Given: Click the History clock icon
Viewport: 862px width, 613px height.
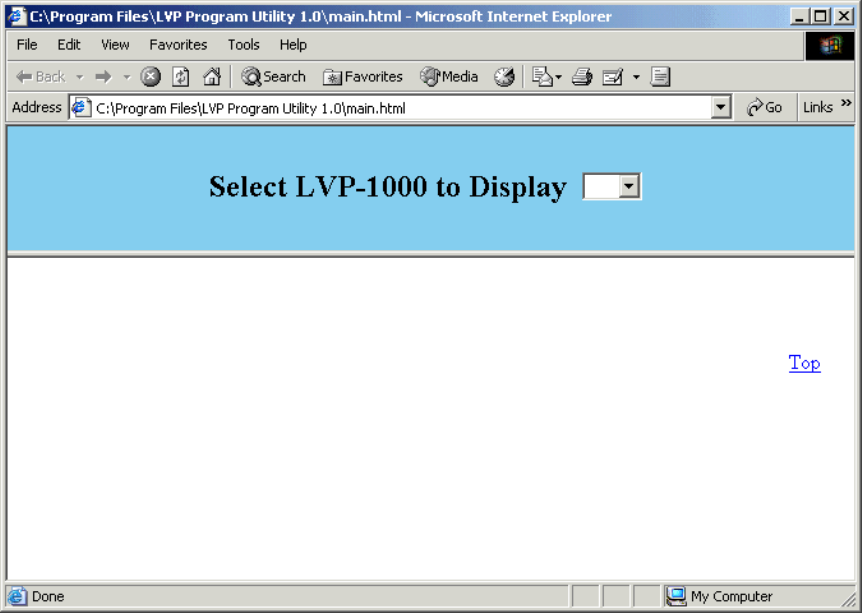Looking at the screenshot, I should tap(504, 77).
